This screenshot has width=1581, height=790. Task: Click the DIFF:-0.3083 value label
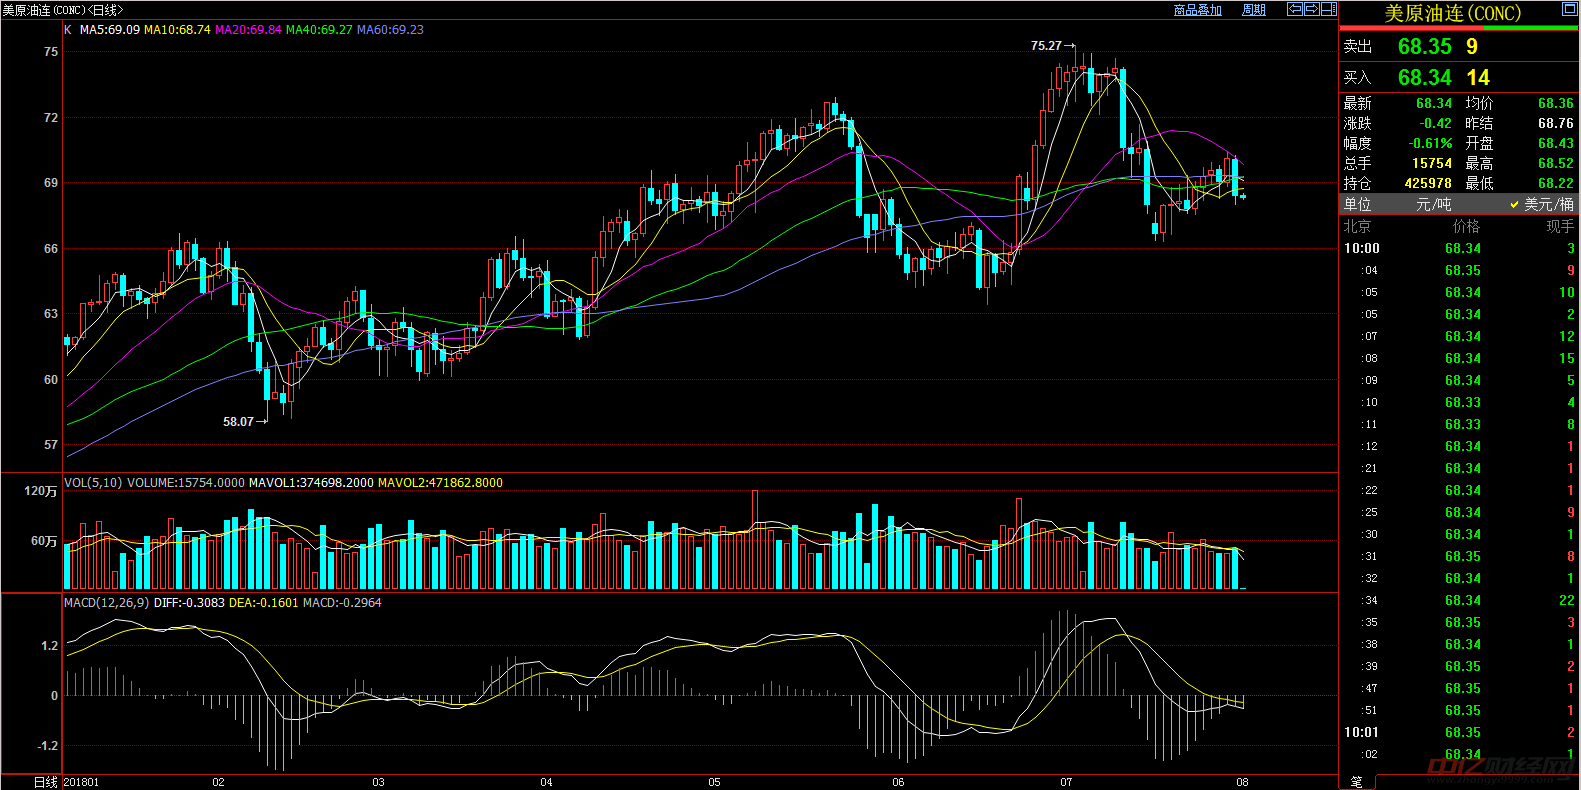pyautogui.click(x=189, y=603)
